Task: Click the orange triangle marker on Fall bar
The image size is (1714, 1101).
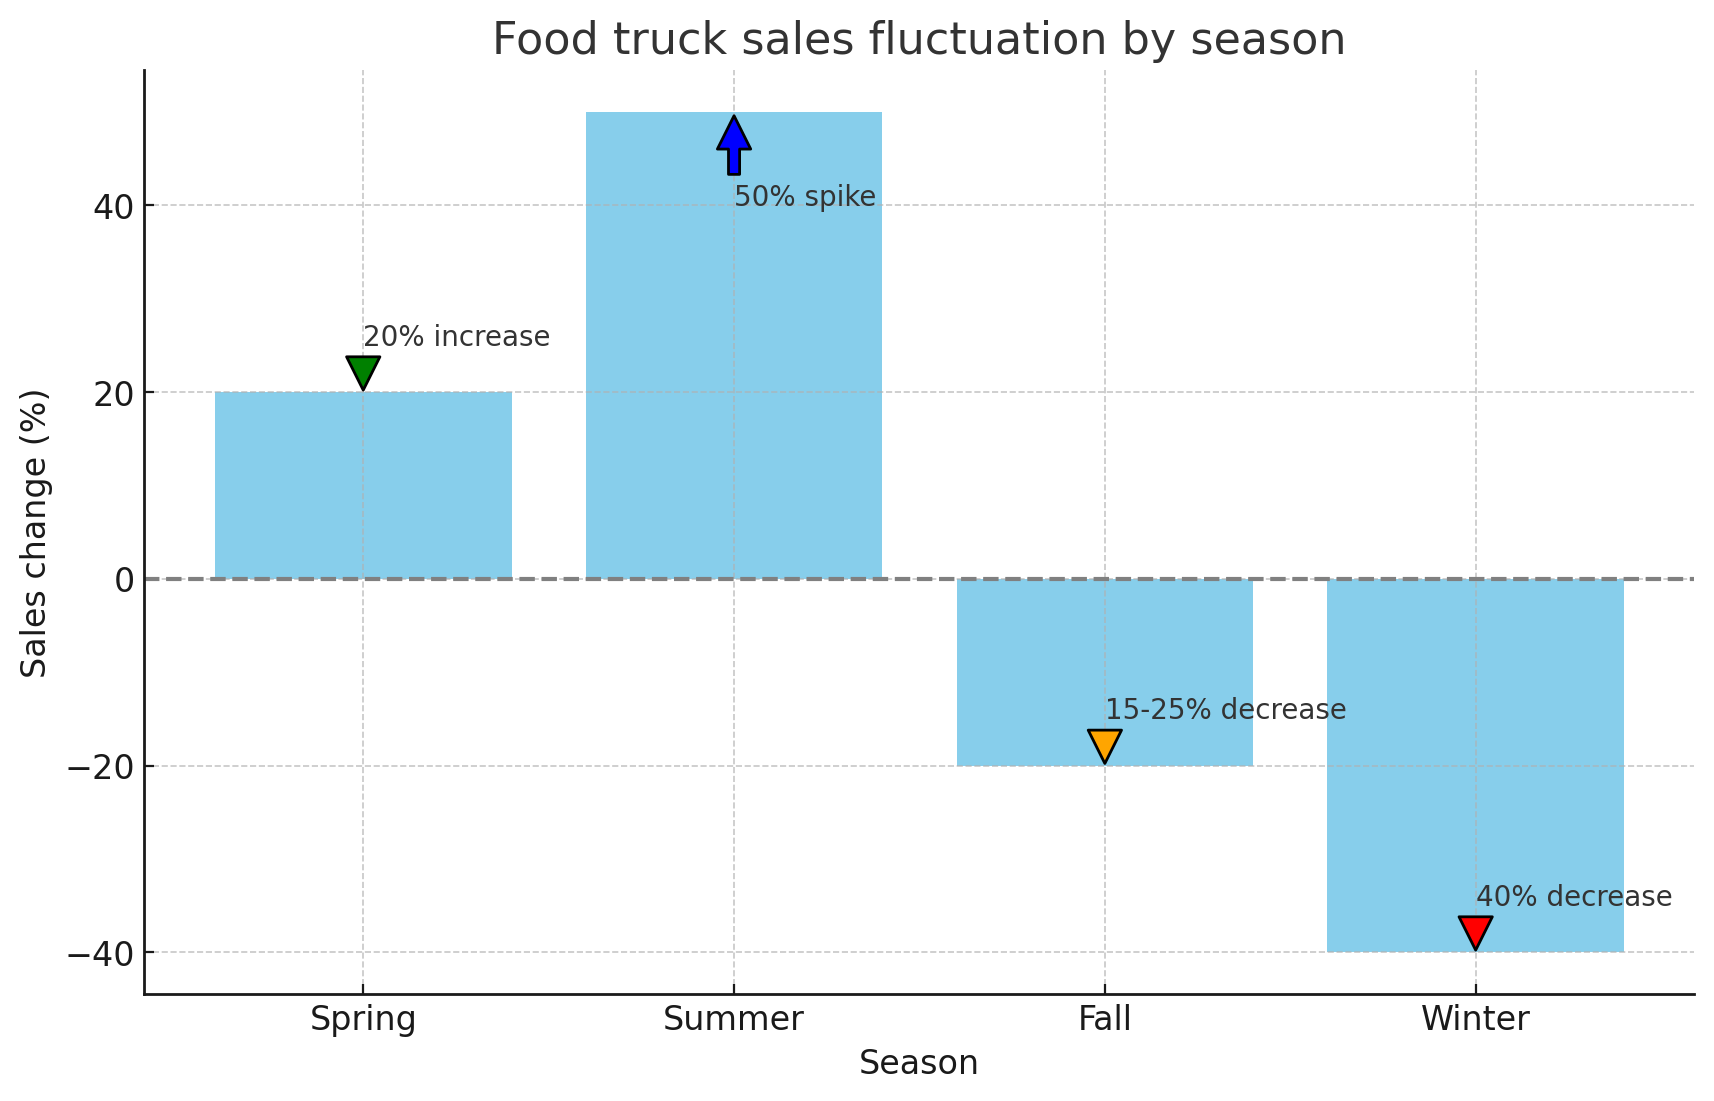Action: tap(1105, 746)
